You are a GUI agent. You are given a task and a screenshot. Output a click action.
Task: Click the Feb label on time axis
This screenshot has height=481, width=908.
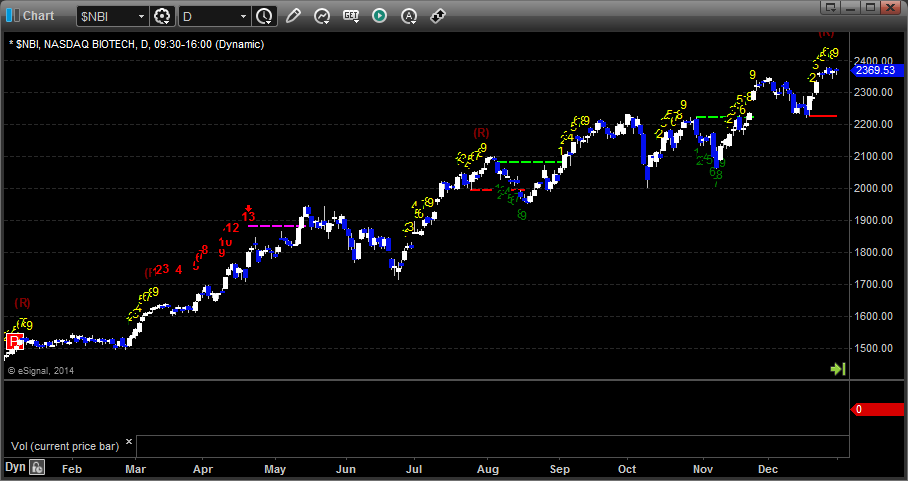coord(72,469)
